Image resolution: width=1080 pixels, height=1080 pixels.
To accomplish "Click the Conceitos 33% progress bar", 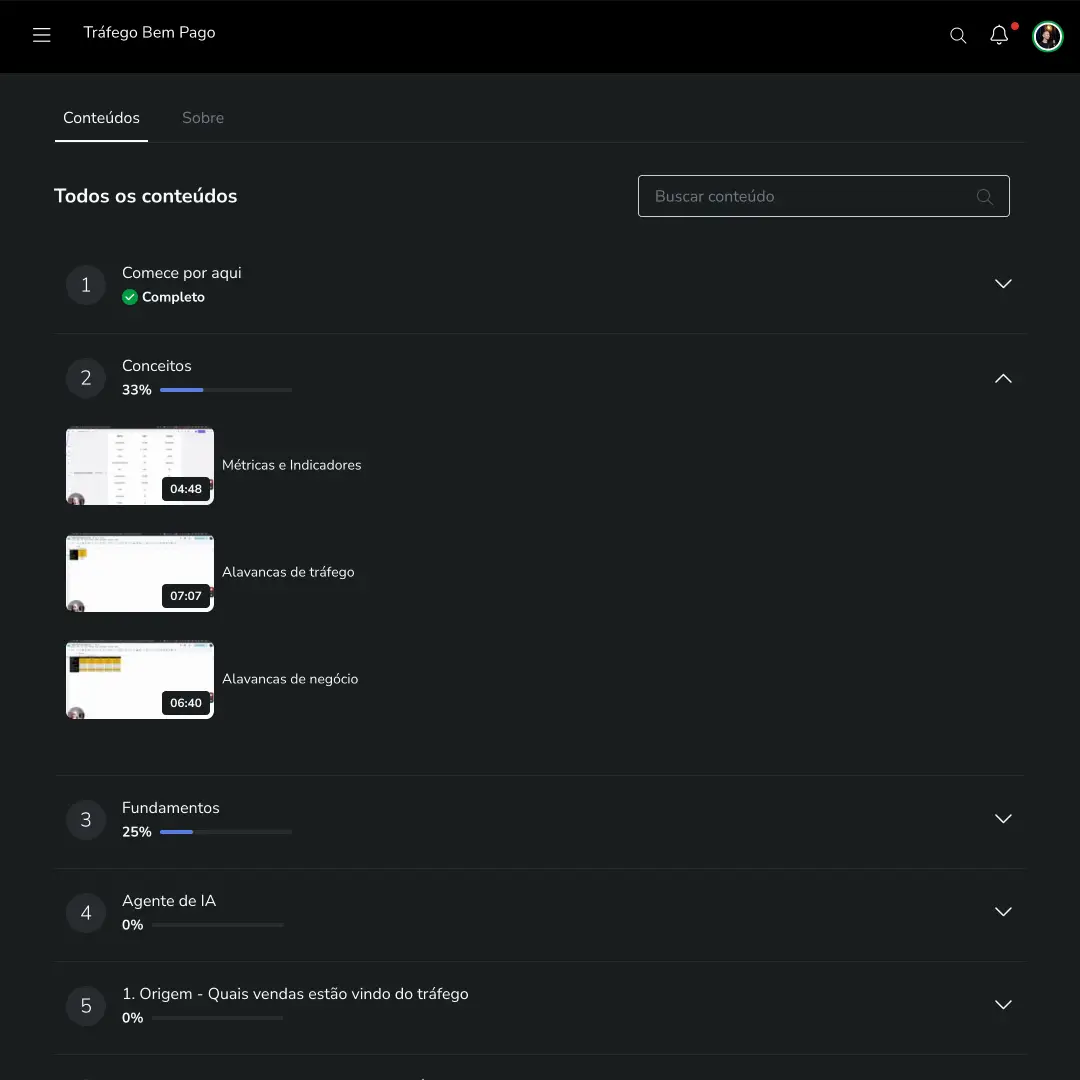I will click(x=226, y=390).
